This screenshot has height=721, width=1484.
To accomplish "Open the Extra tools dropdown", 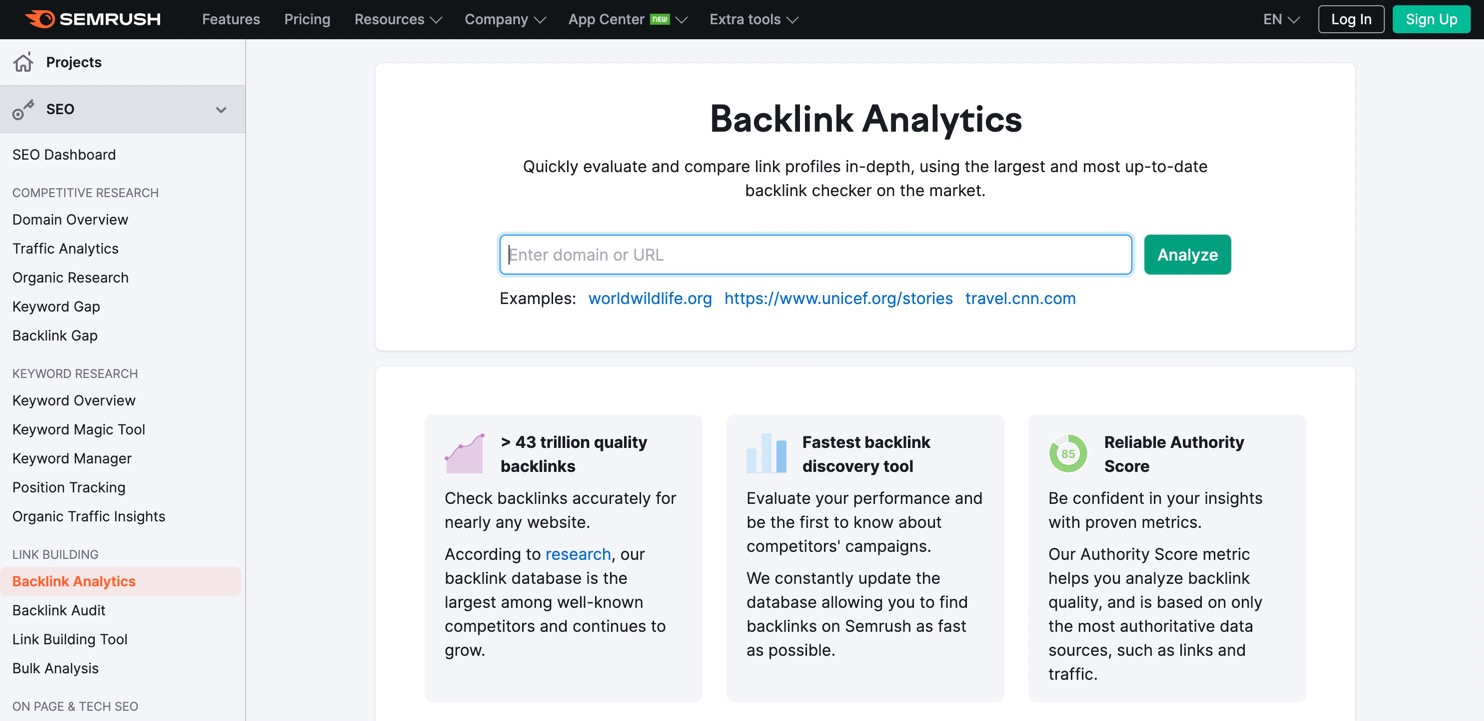I will click(752, 19).
